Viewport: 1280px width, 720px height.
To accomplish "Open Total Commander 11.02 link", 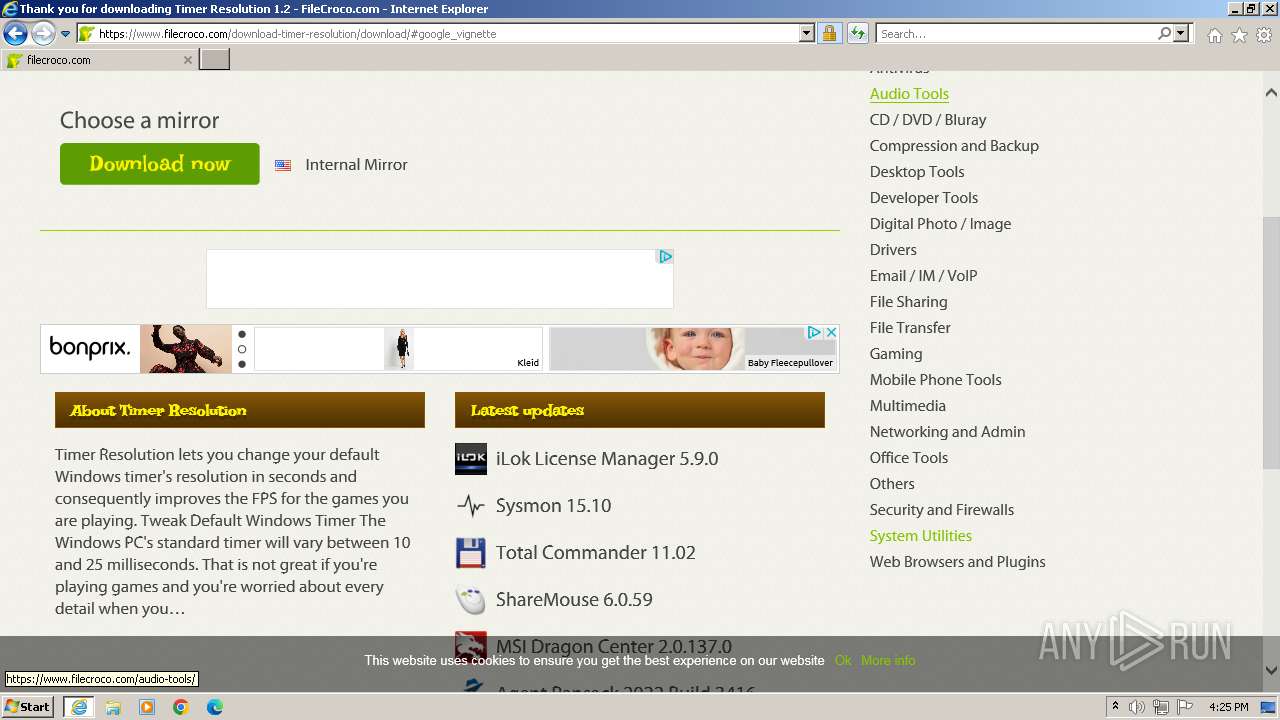I will click(595, 553).
